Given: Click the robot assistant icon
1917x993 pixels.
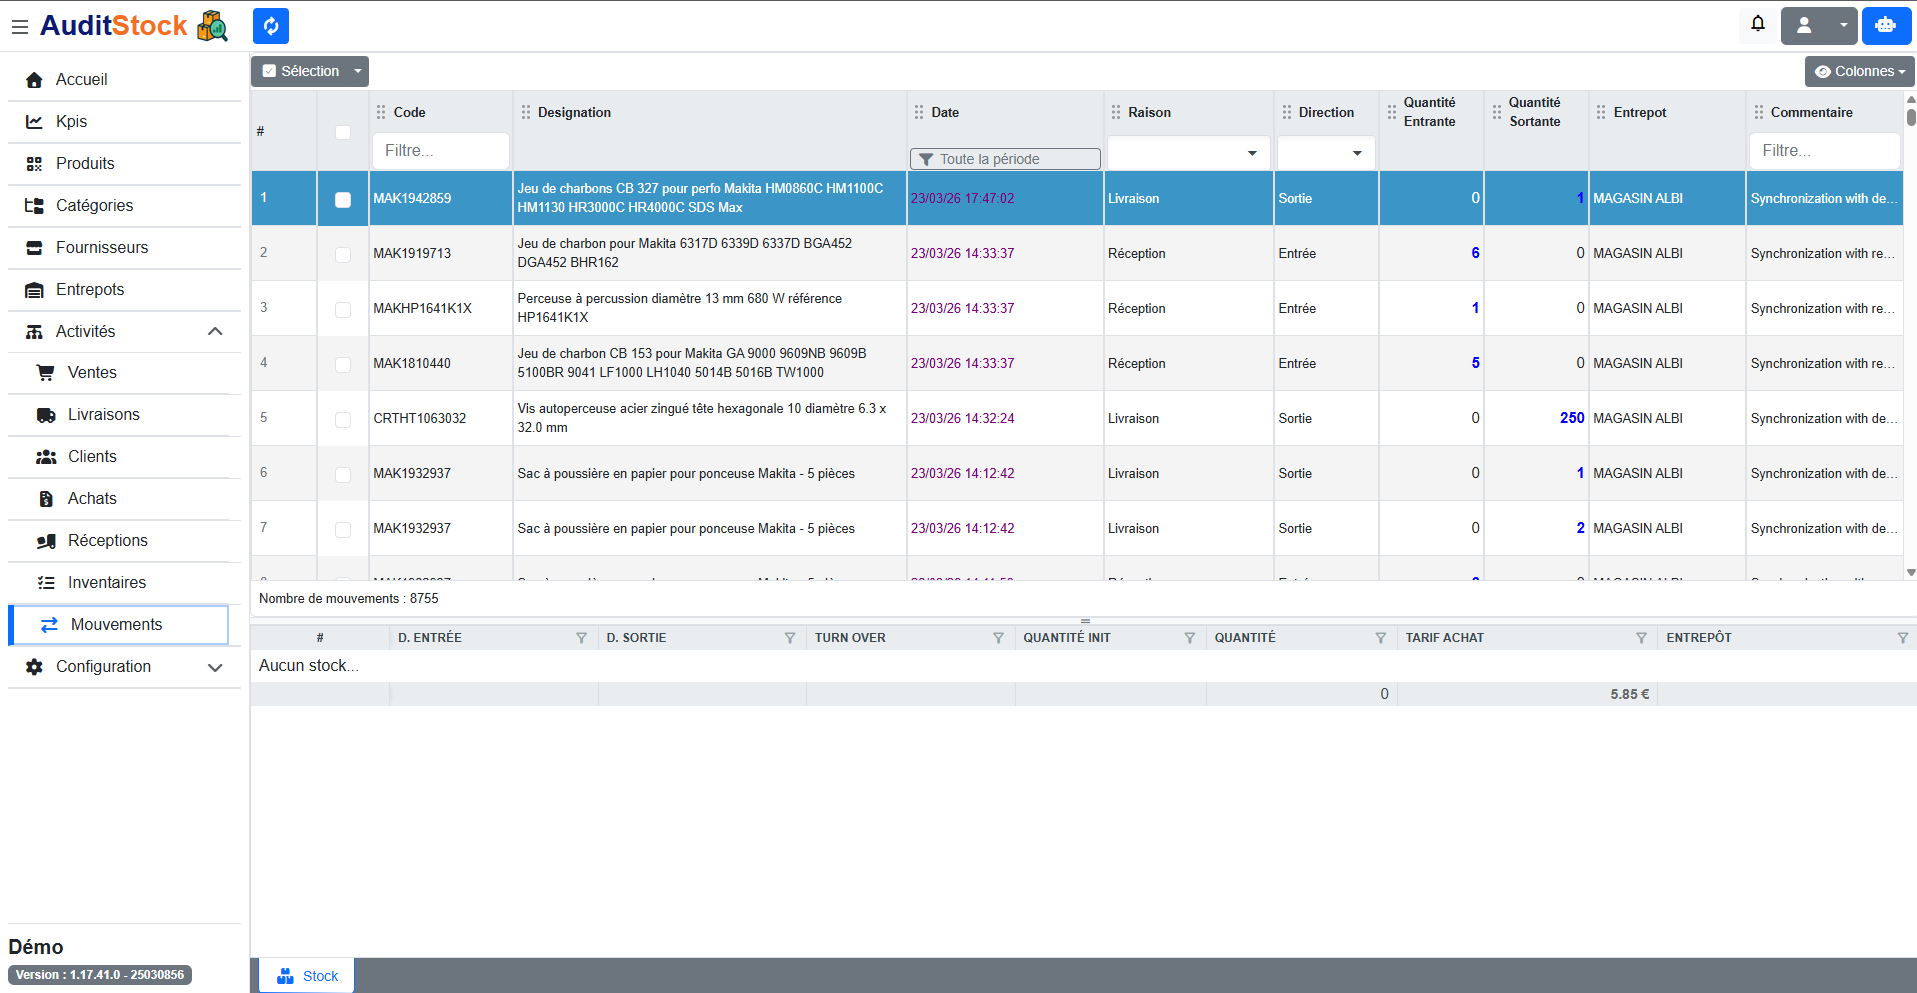Looking at the screenshot, I should click(1885, 26).
